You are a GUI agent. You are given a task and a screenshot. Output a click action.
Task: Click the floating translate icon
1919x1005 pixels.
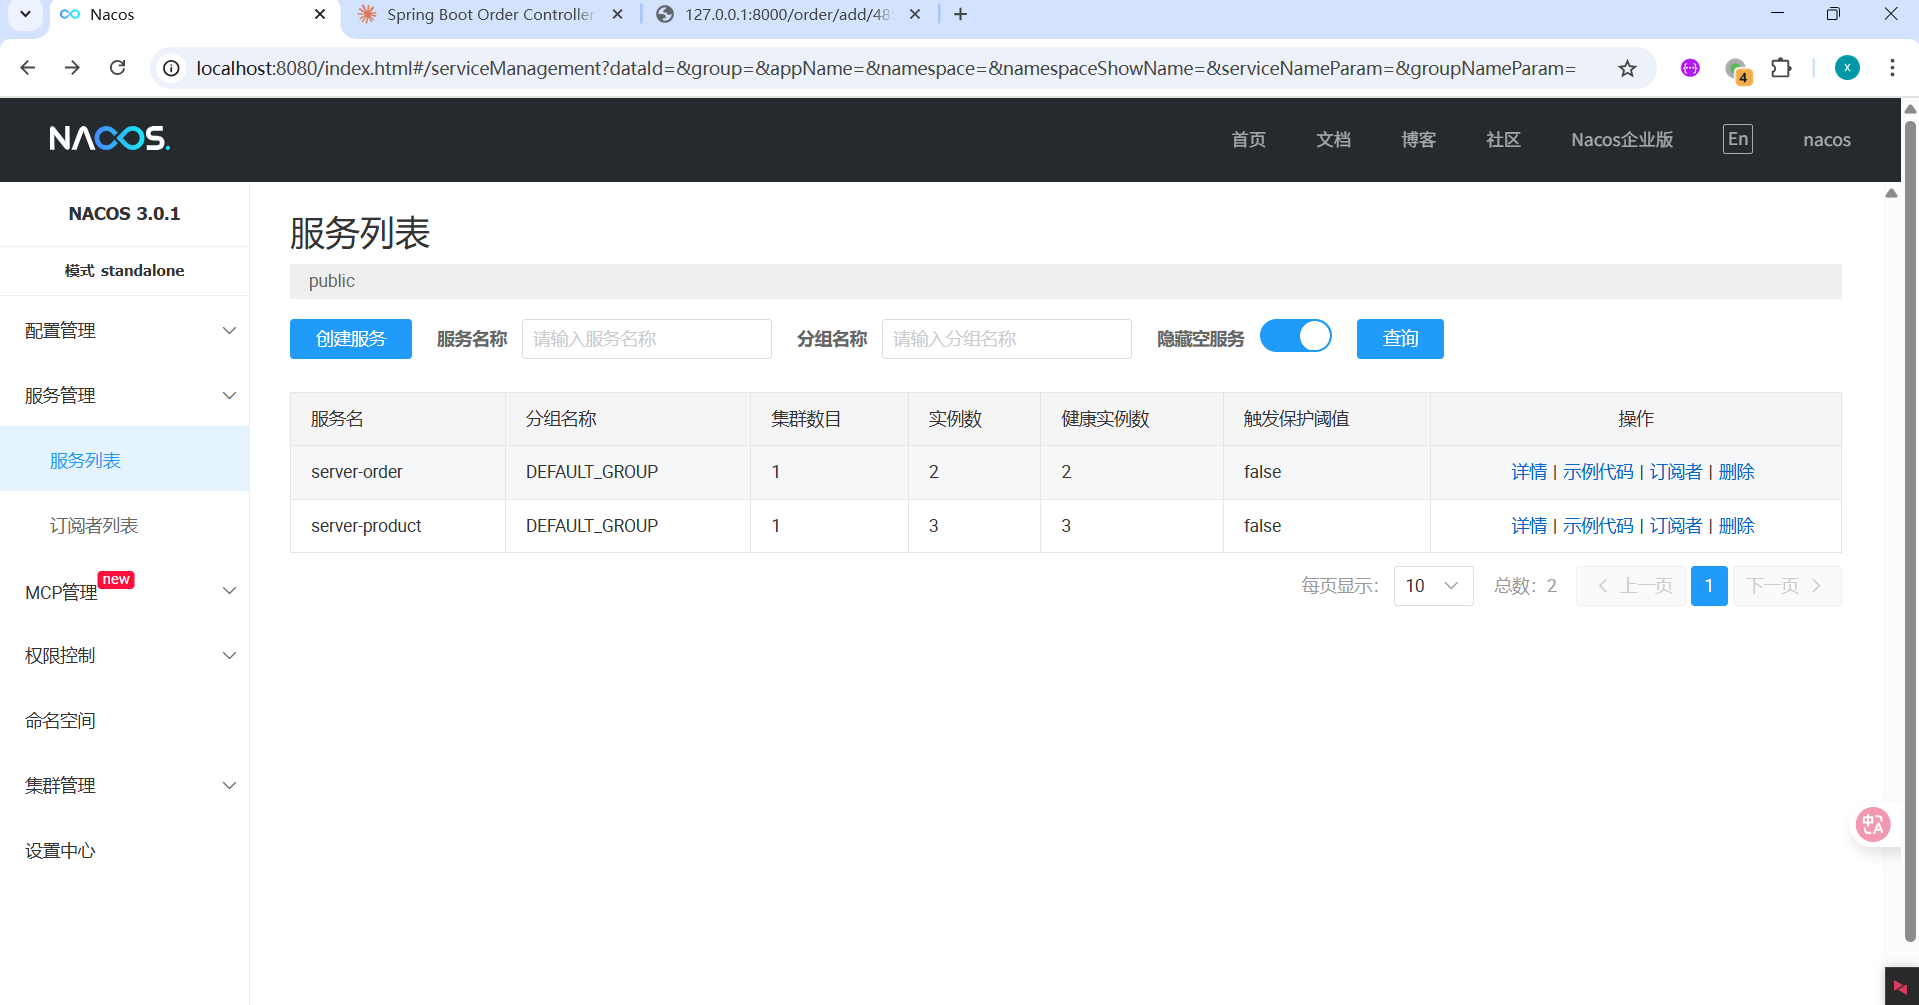click(1872, 825)
